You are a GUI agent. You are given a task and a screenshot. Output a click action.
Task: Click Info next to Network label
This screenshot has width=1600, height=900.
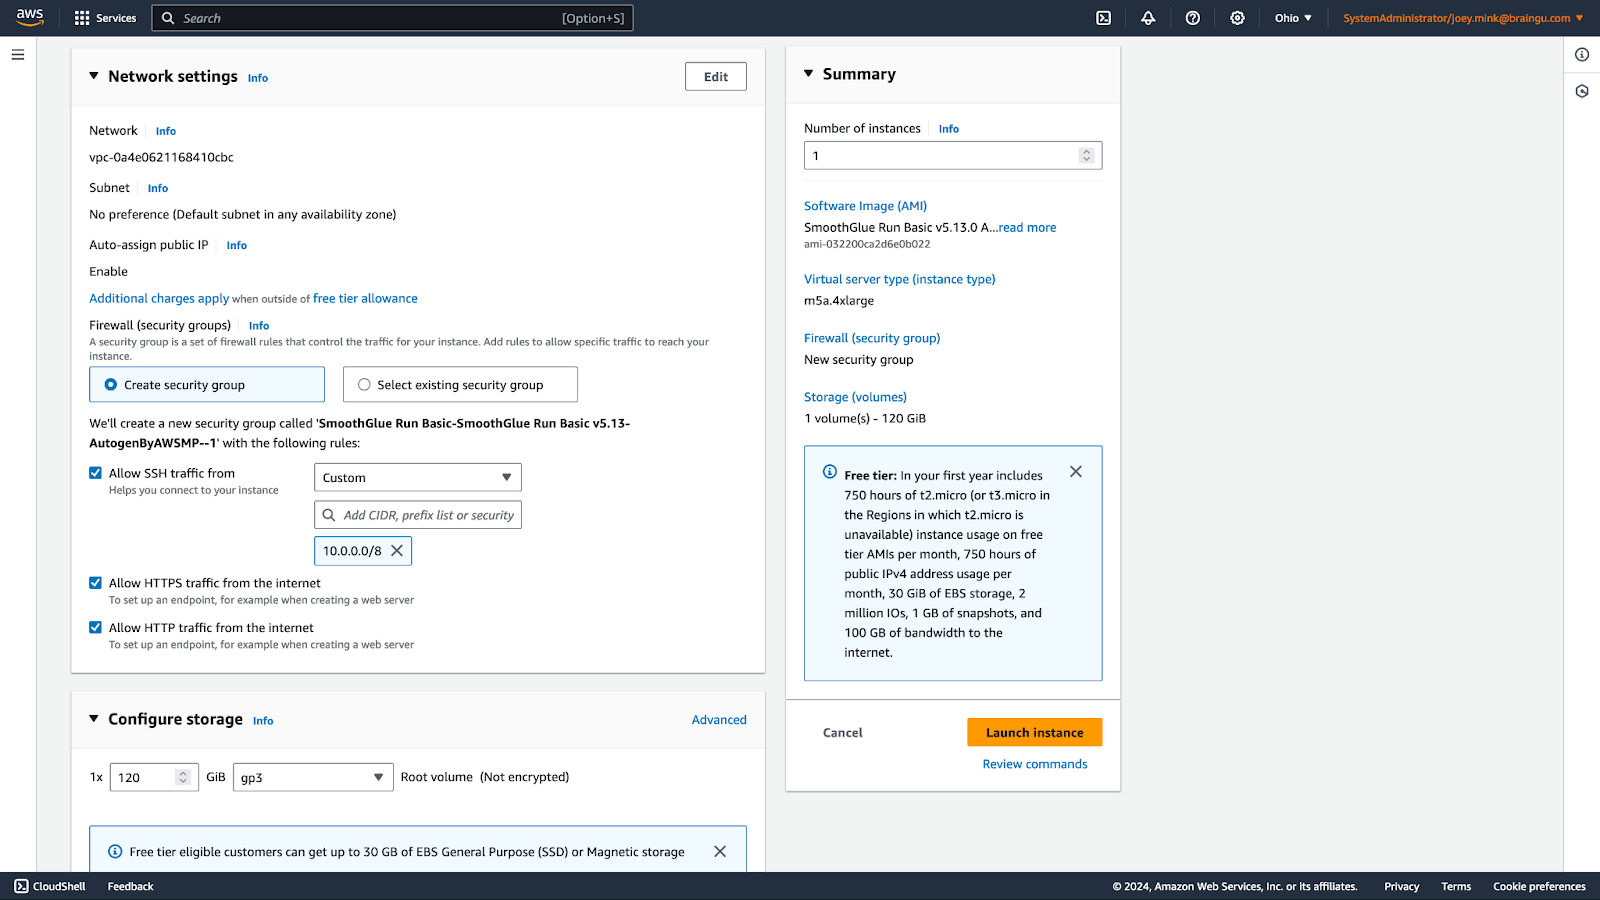point(166,131)
